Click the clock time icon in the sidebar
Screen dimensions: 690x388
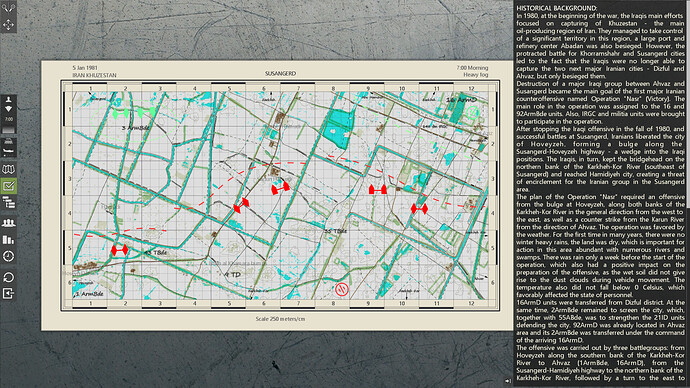point(8,256)
